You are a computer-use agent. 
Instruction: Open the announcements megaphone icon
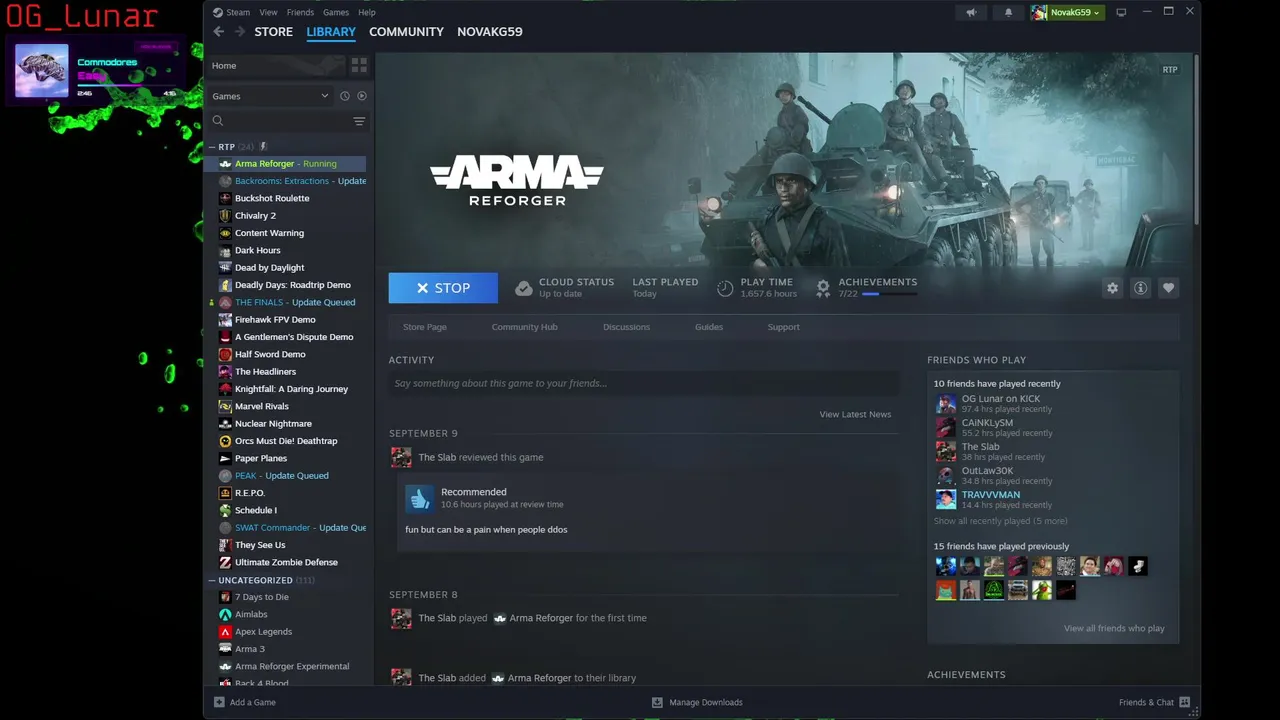[x=971, y=12]
